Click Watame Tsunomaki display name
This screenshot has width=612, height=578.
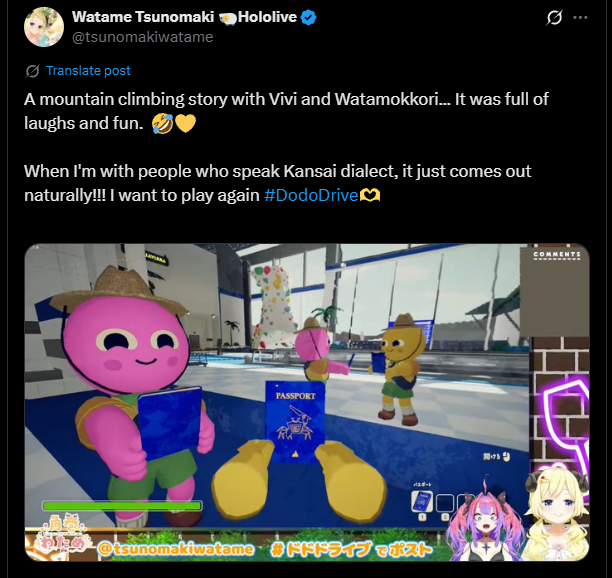143,17
